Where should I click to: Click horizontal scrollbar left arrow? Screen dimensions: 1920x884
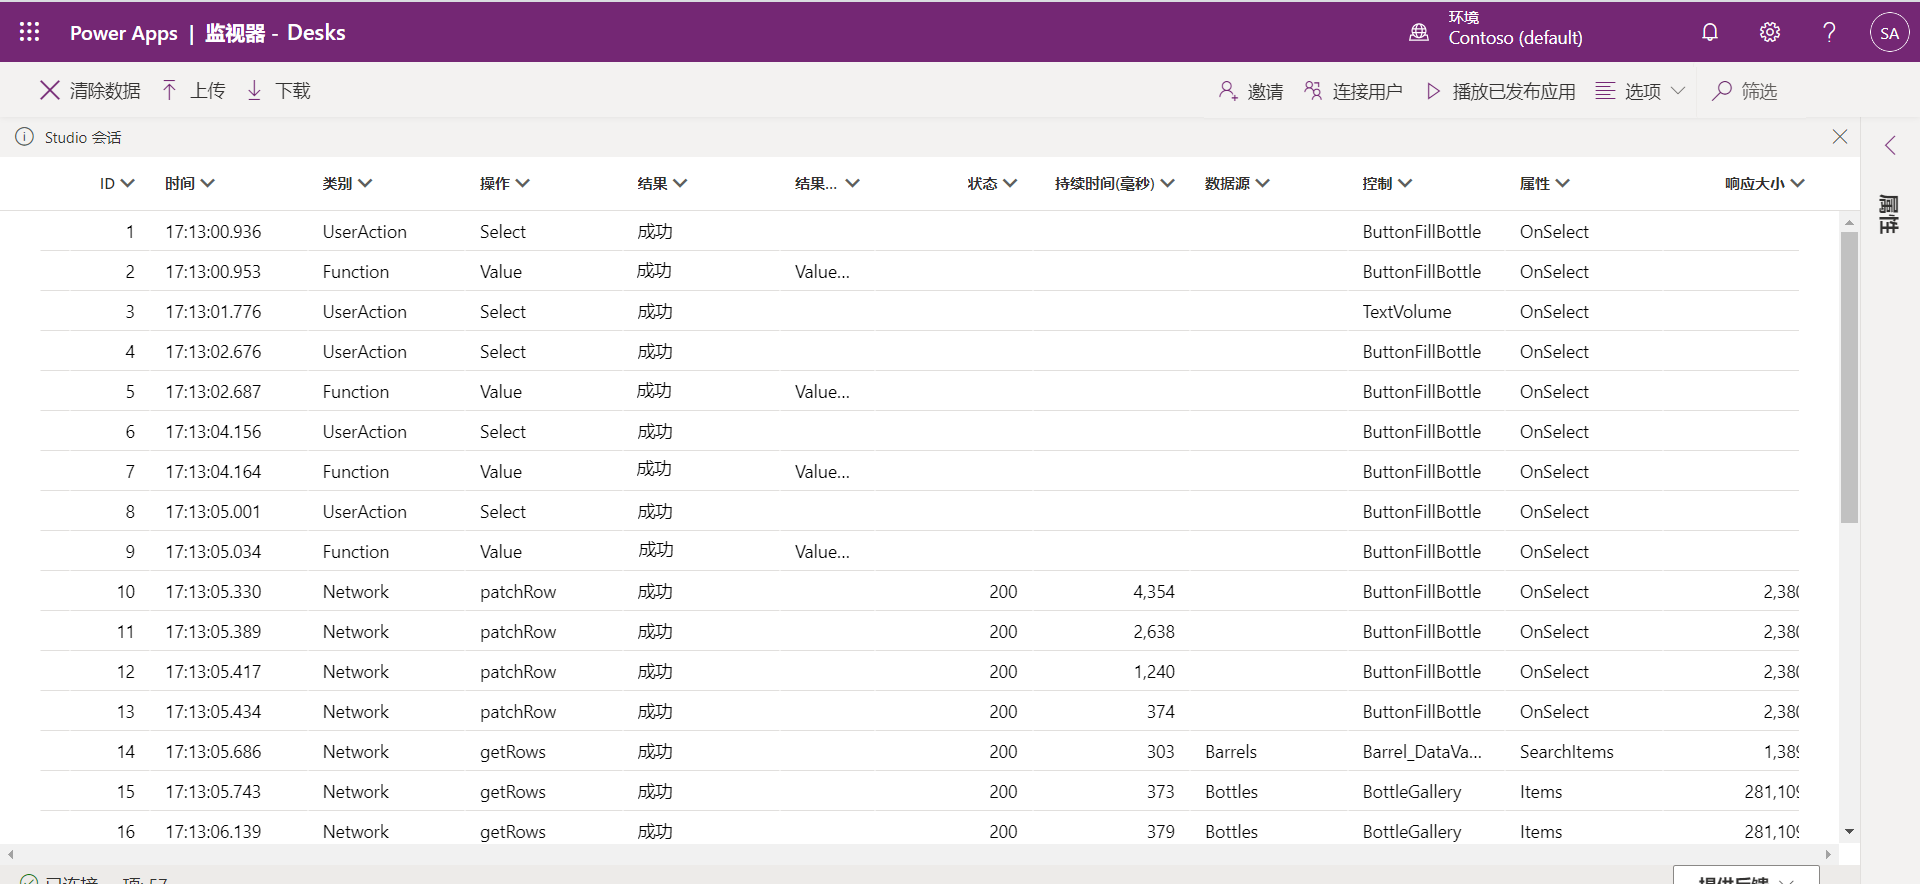(10, 854)
